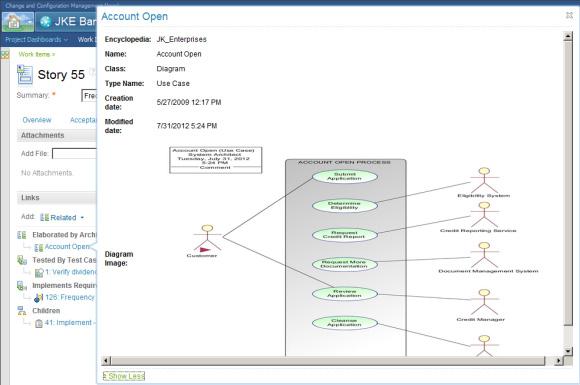This screenshot has width=580, height=385.
Task: Select the Submit Application use case oval
Action: coord(345,176)
